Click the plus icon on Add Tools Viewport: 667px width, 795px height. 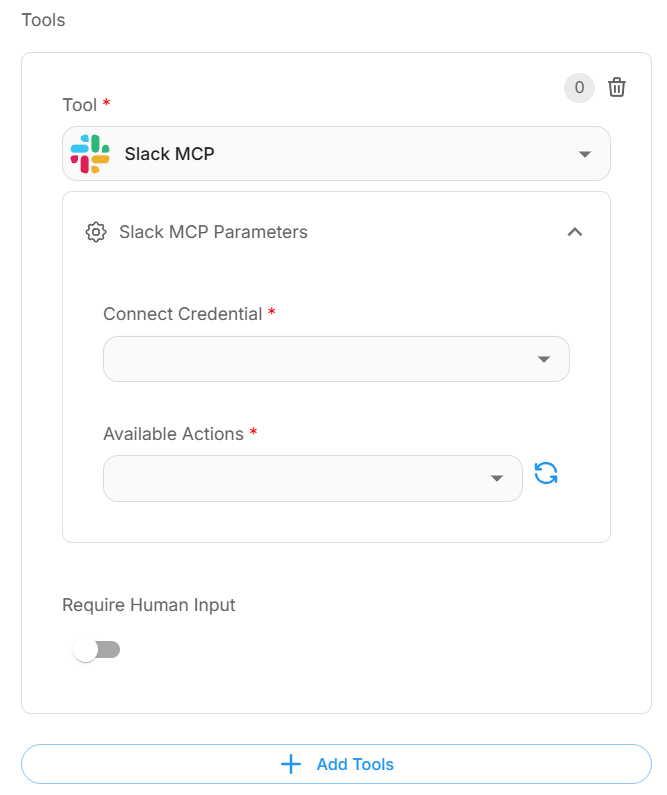(291, 764)
